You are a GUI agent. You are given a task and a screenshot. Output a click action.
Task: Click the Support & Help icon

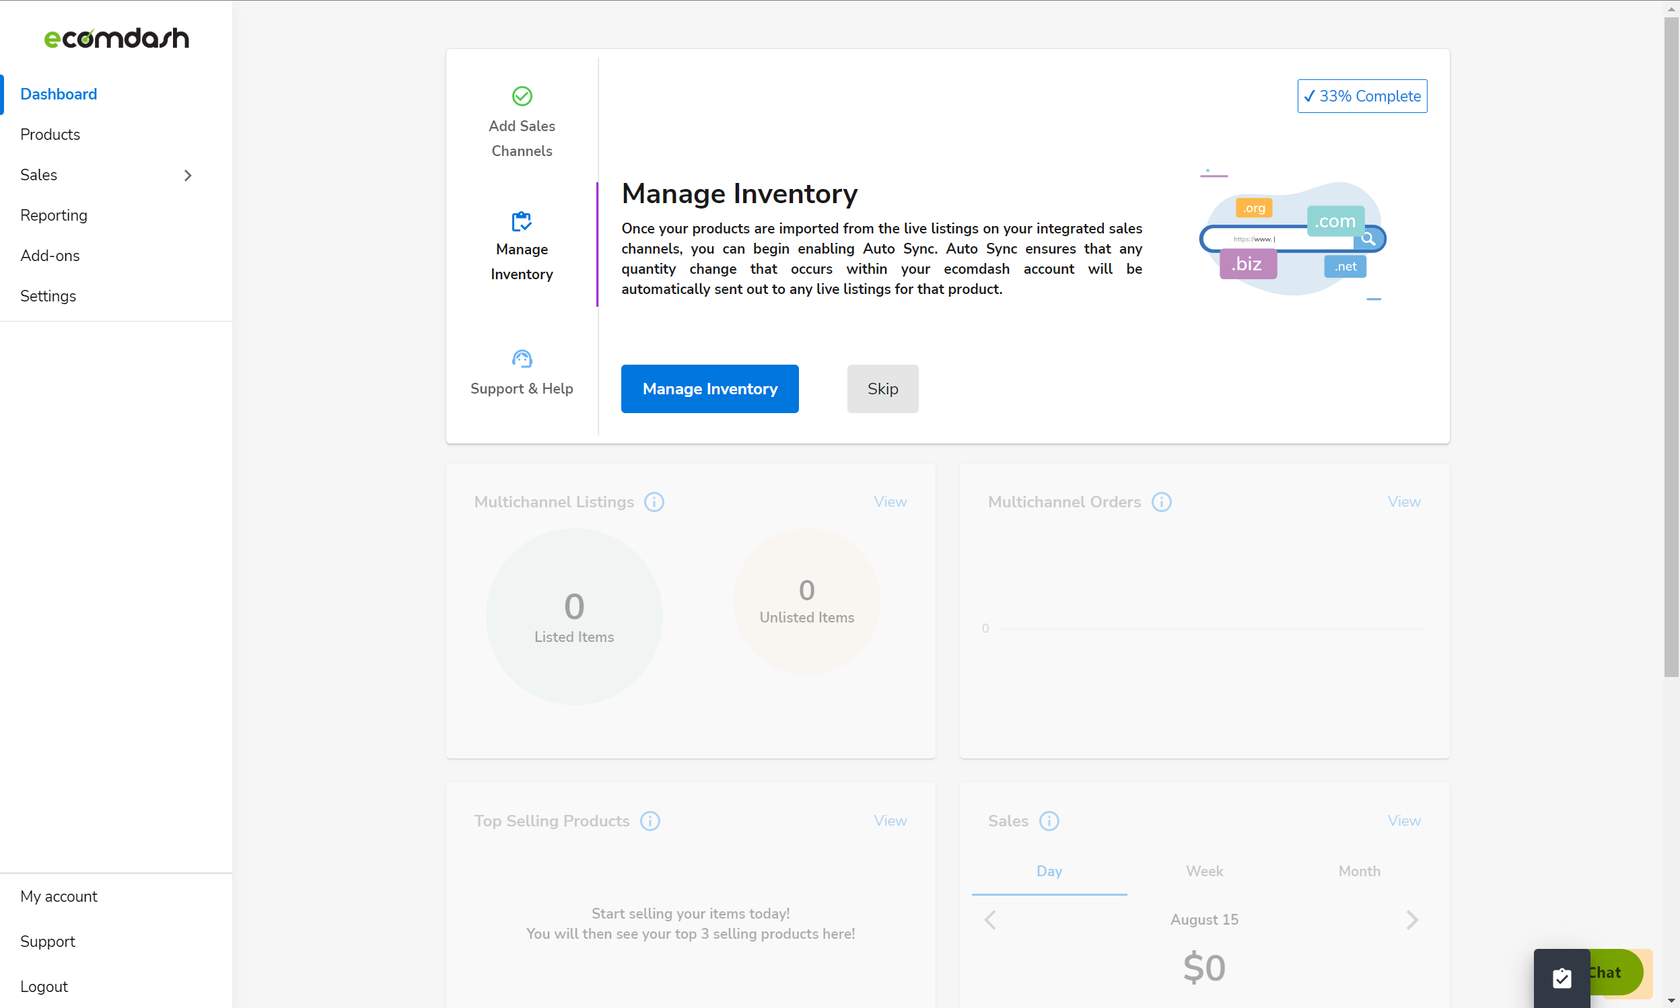click(521, 357)
